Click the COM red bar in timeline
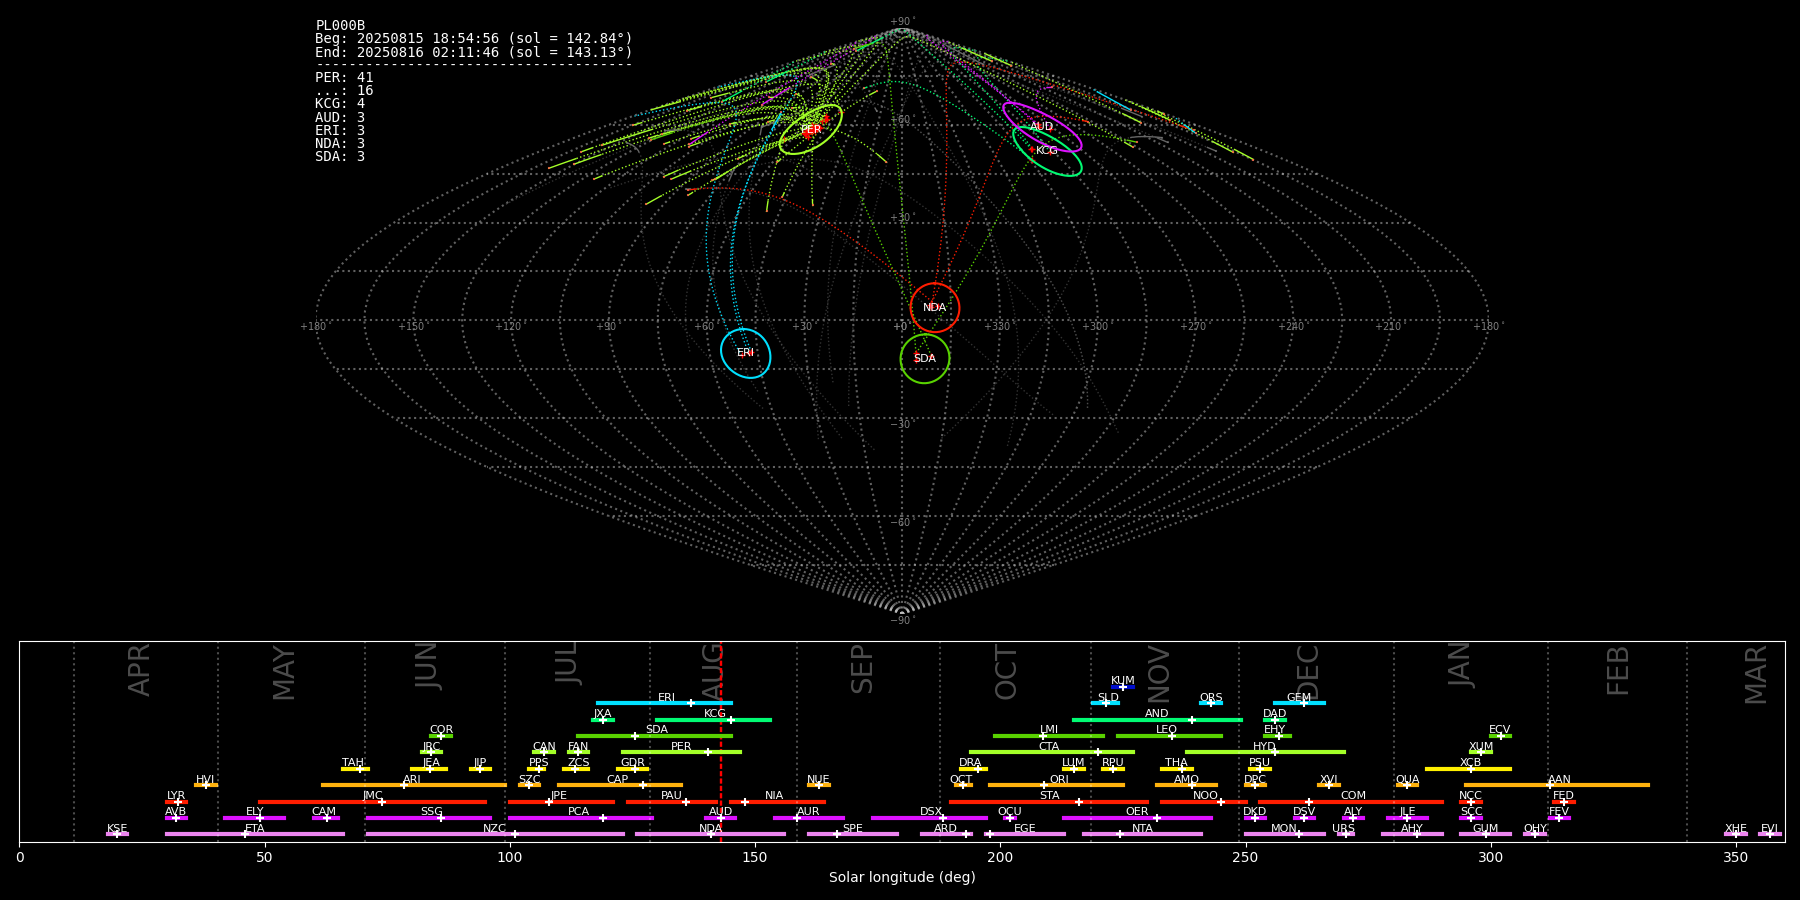 click(1351, 802)
